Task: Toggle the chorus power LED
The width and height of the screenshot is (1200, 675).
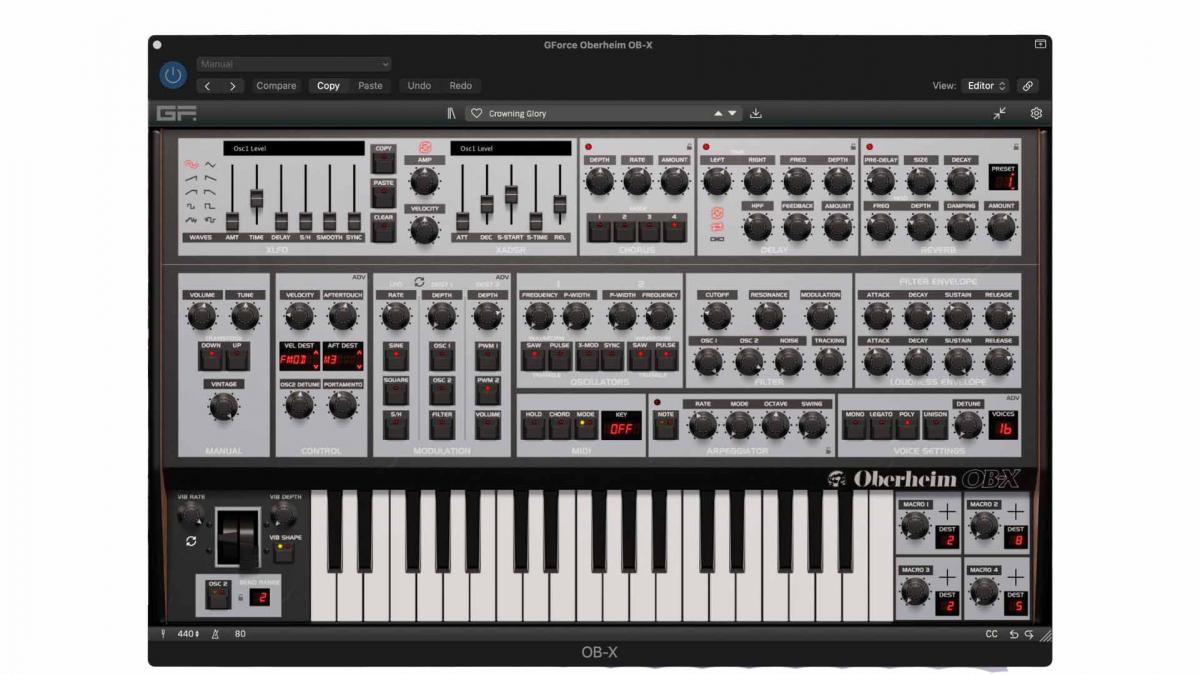Action: tap(589, 147)
